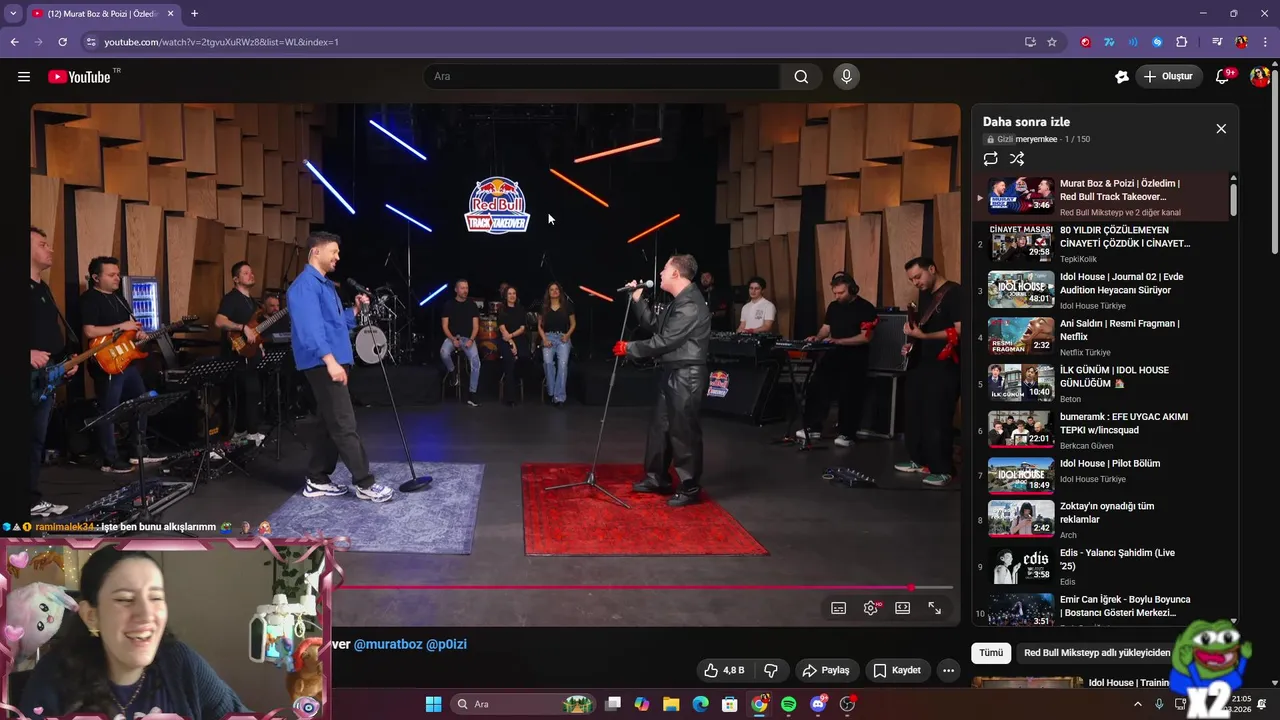The image size is (1280, 720).
Task: Open the Windows Start menu
Action: click(x=433, y=704)
